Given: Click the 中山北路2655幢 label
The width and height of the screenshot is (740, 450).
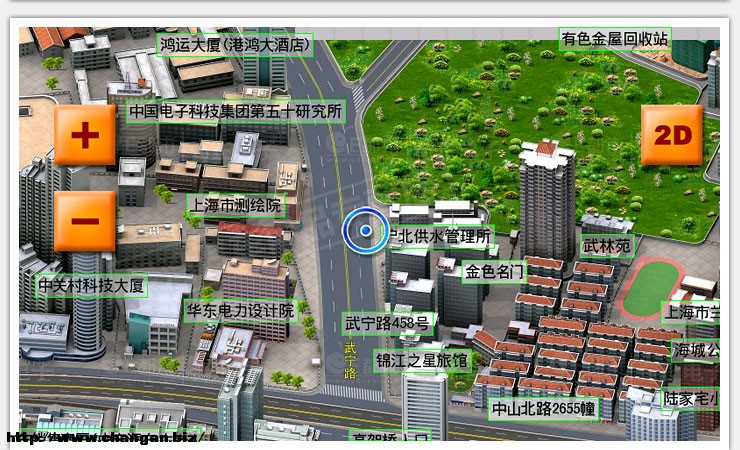Looking at the screenshot, I should pos(543,408).
